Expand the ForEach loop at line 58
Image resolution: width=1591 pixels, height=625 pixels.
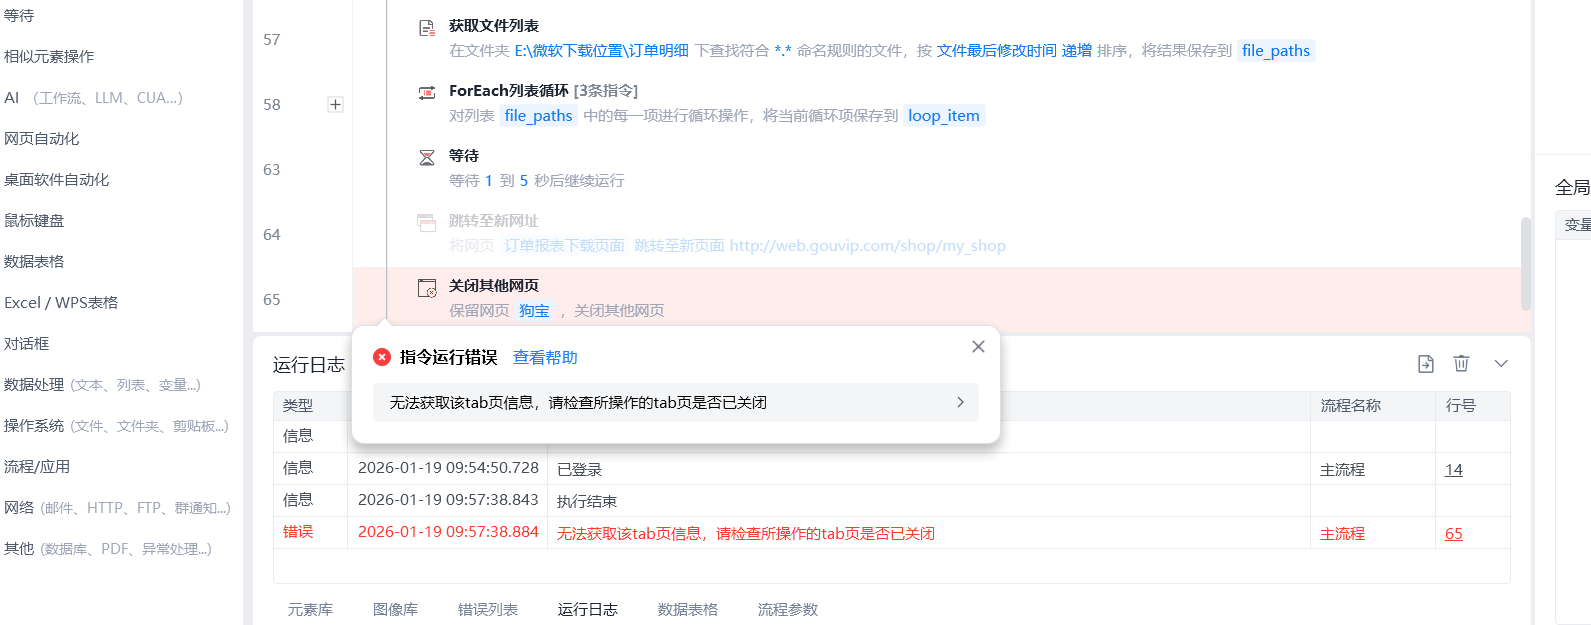pos(336,105)
